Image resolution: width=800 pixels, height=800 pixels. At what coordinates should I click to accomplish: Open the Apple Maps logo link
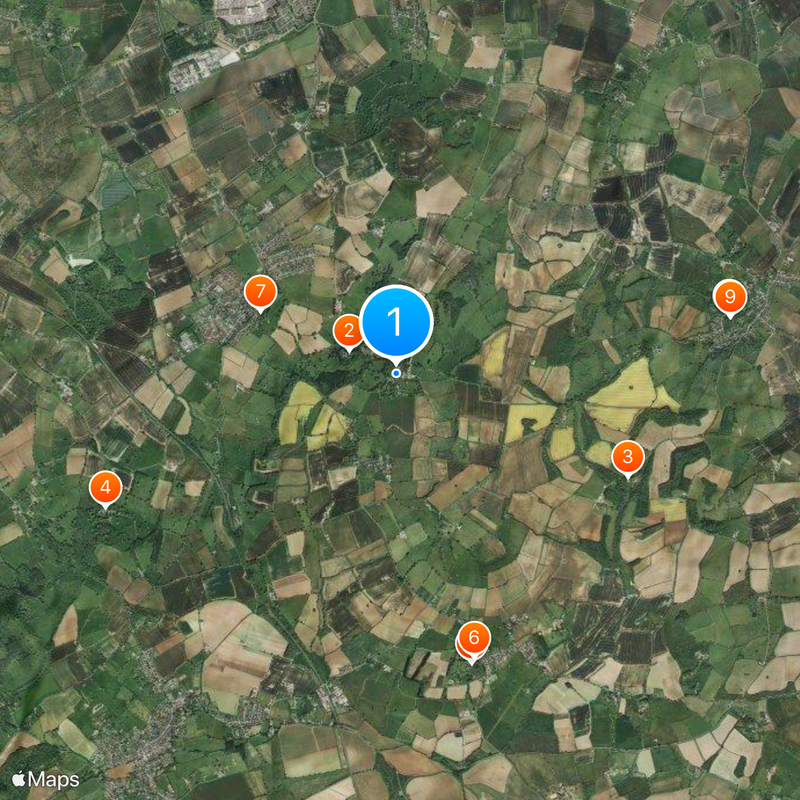46,780
